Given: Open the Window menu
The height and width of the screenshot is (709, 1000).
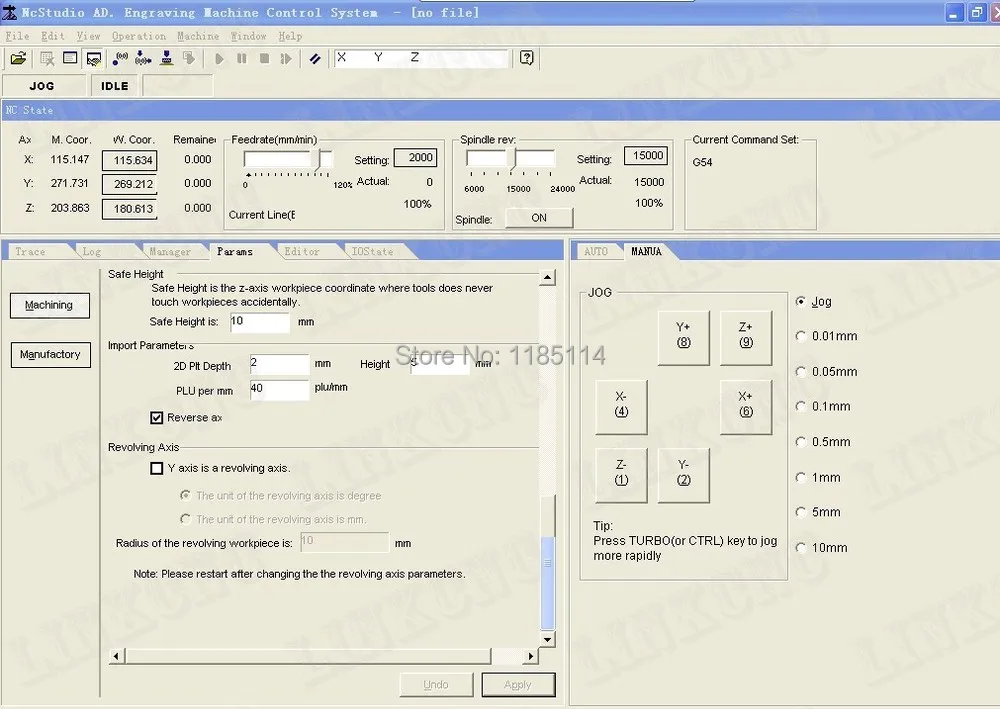Looking at the screenshot, I should (x=248, y=36).
